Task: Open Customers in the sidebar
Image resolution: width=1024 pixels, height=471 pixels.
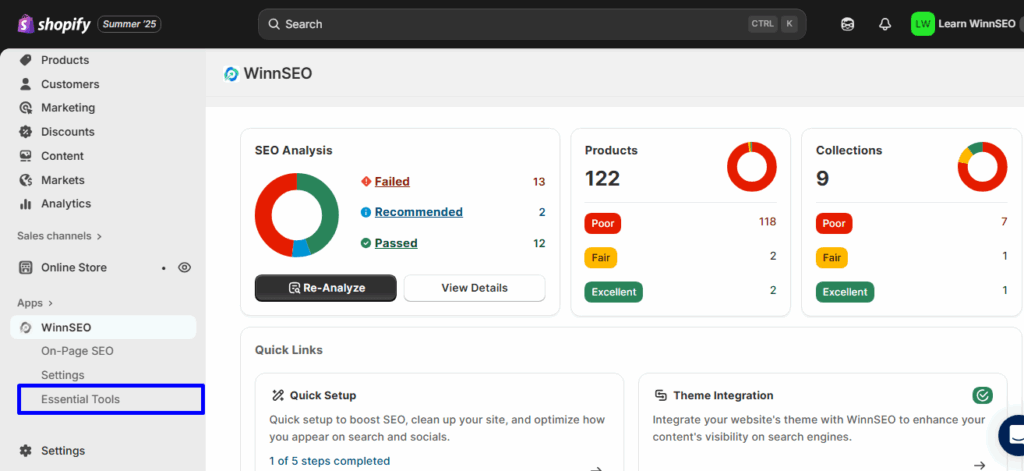Action: [x=70, y=84]
